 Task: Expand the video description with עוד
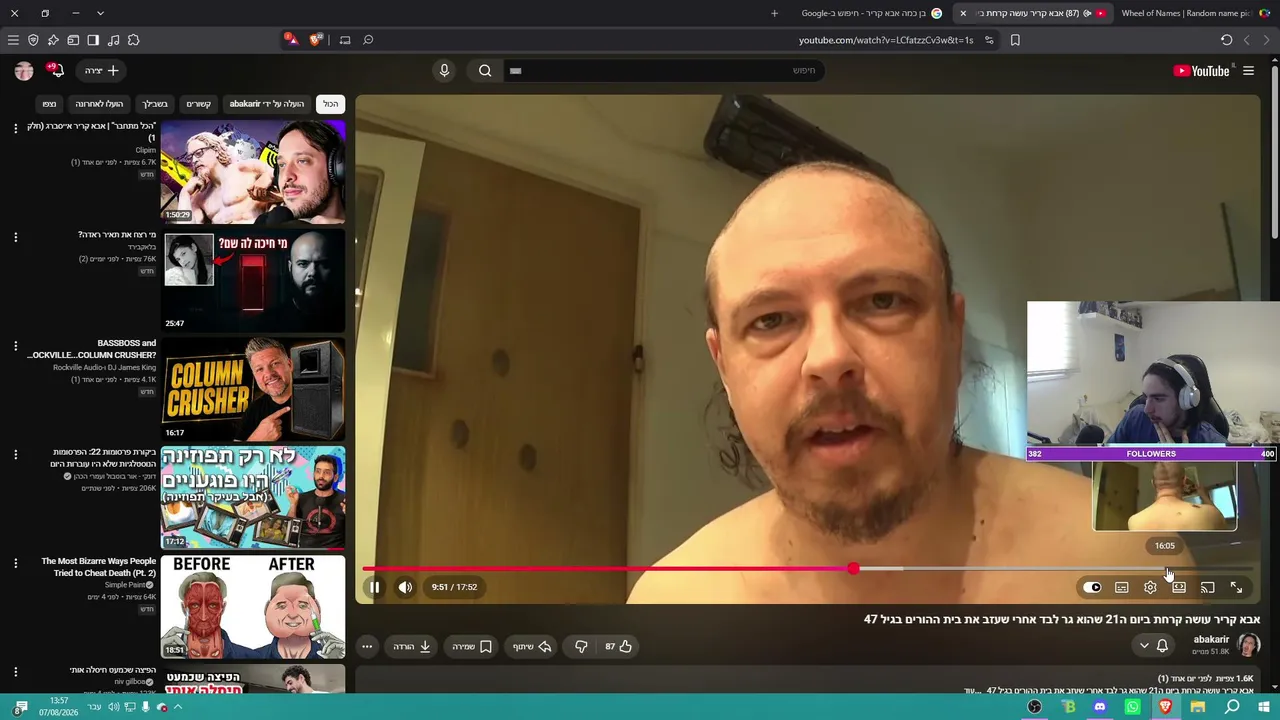(x=971, y=690)
